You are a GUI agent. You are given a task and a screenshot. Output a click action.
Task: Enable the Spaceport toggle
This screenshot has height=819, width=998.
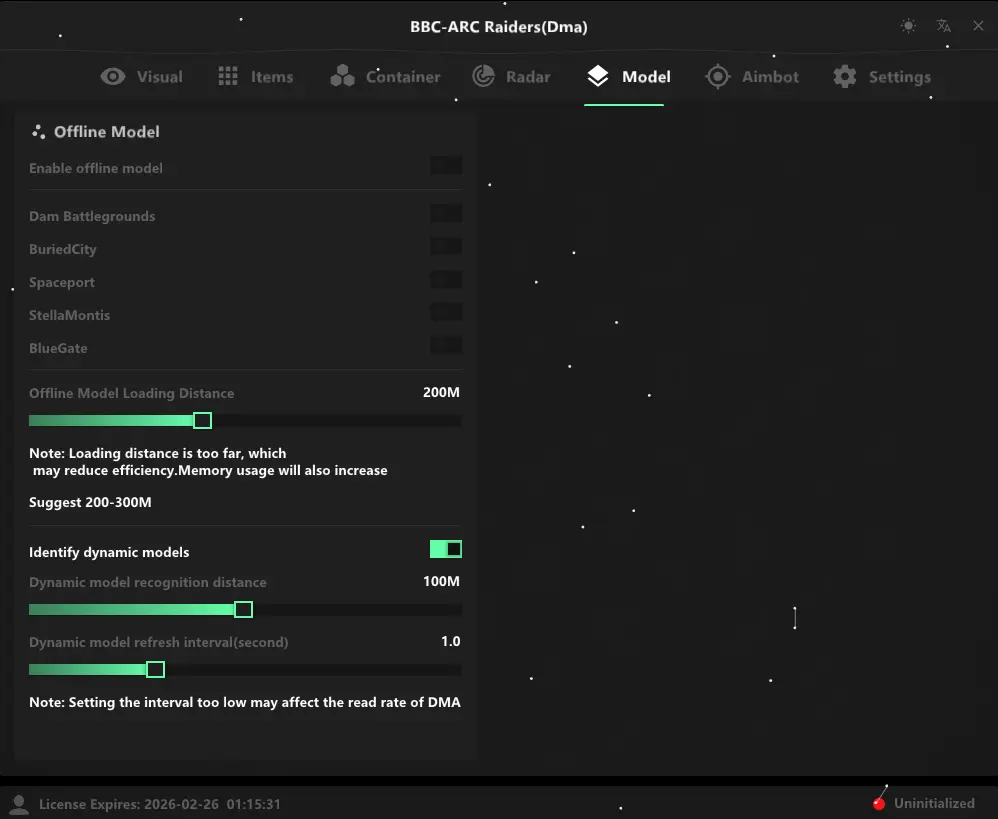[x=445, y=279]
